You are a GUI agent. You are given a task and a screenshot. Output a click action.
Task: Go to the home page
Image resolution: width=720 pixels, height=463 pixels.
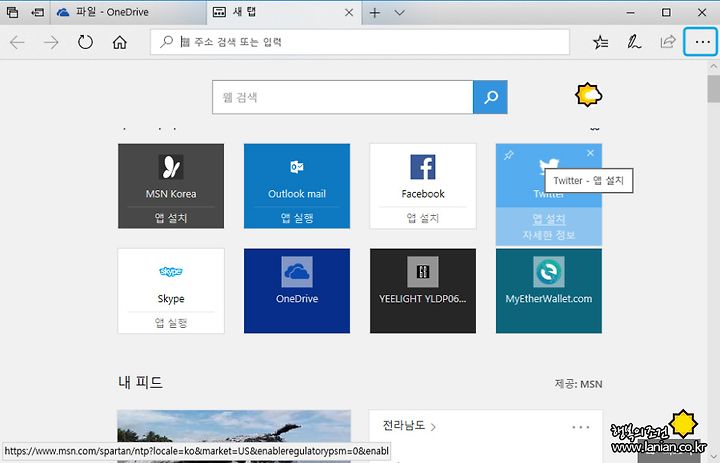tap(119, 42)
